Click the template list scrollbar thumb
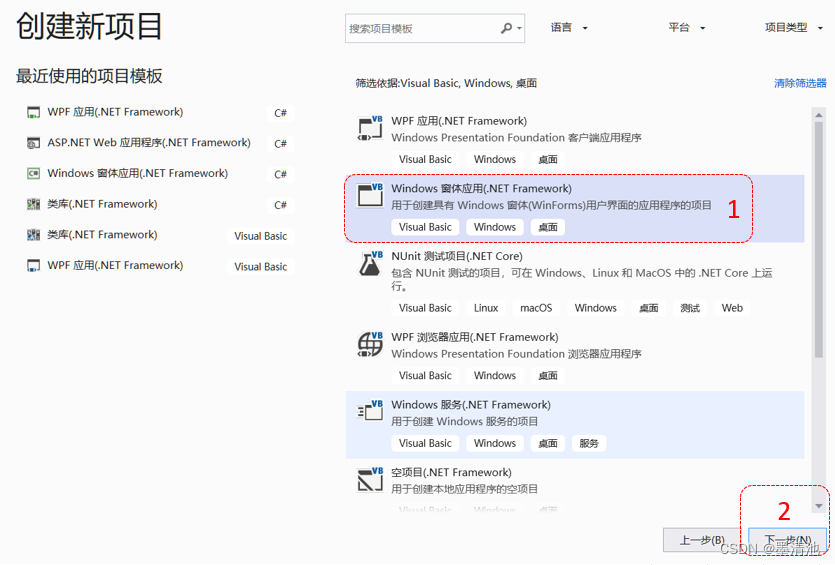This screenshot has height=565, width=835. pos(819,240)
